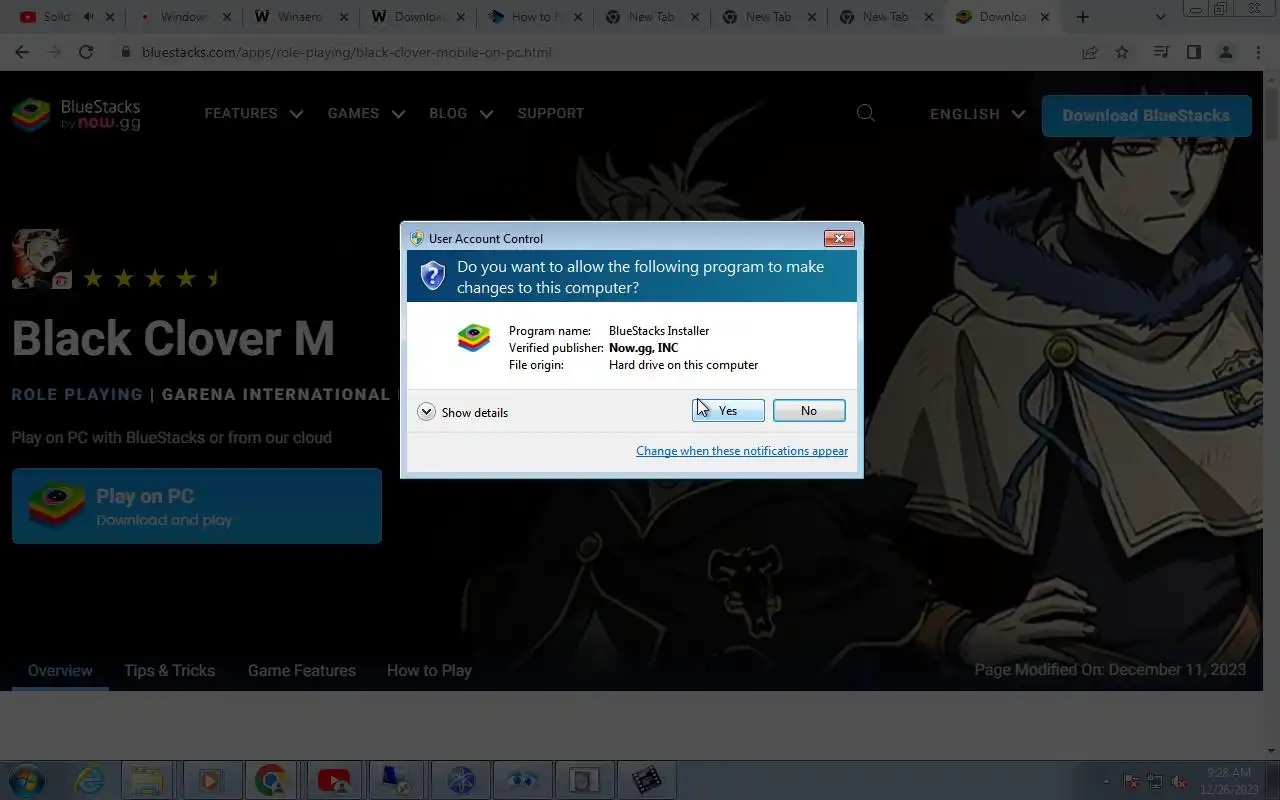Click the round blue star taskbar icon
The width and height of the screenshot is (1280, 800).
pyautogui.click(x=460, y=780)
